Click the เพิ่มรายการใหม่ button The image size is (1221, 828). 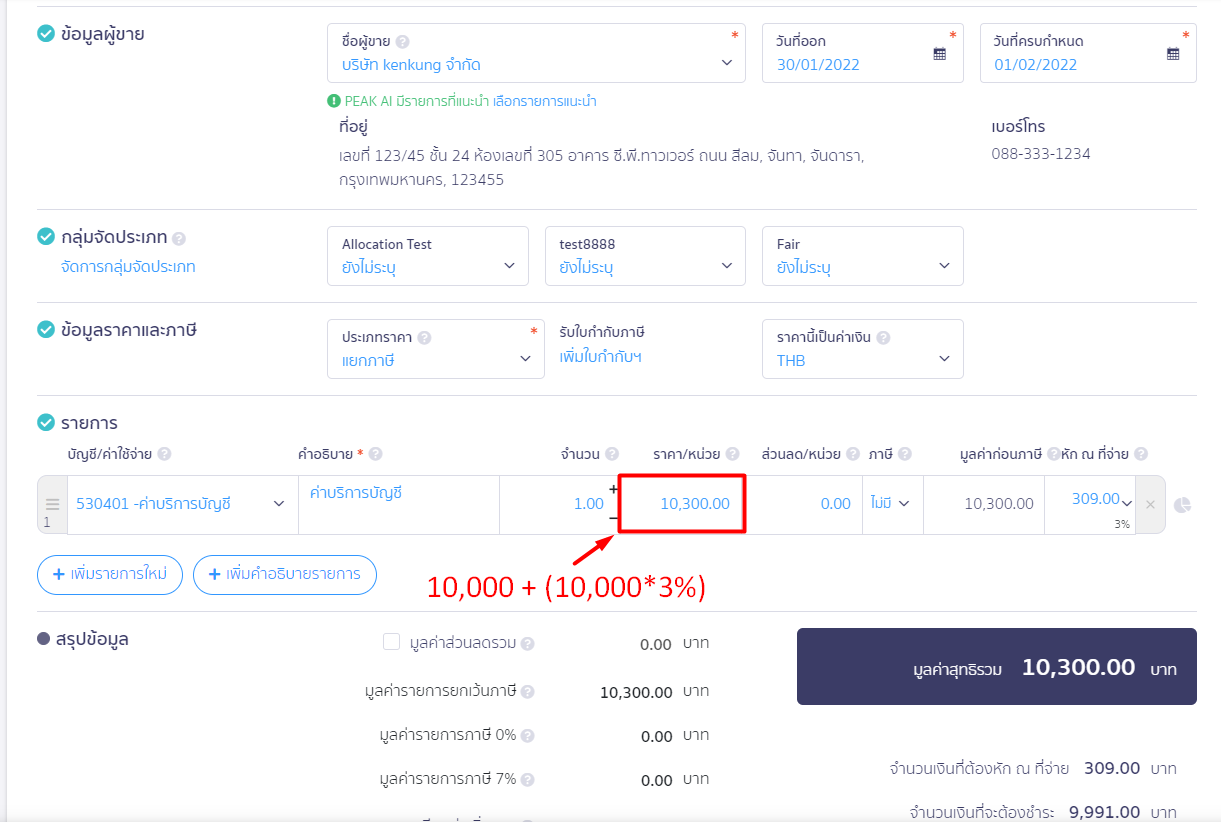[x=109, y=575]
